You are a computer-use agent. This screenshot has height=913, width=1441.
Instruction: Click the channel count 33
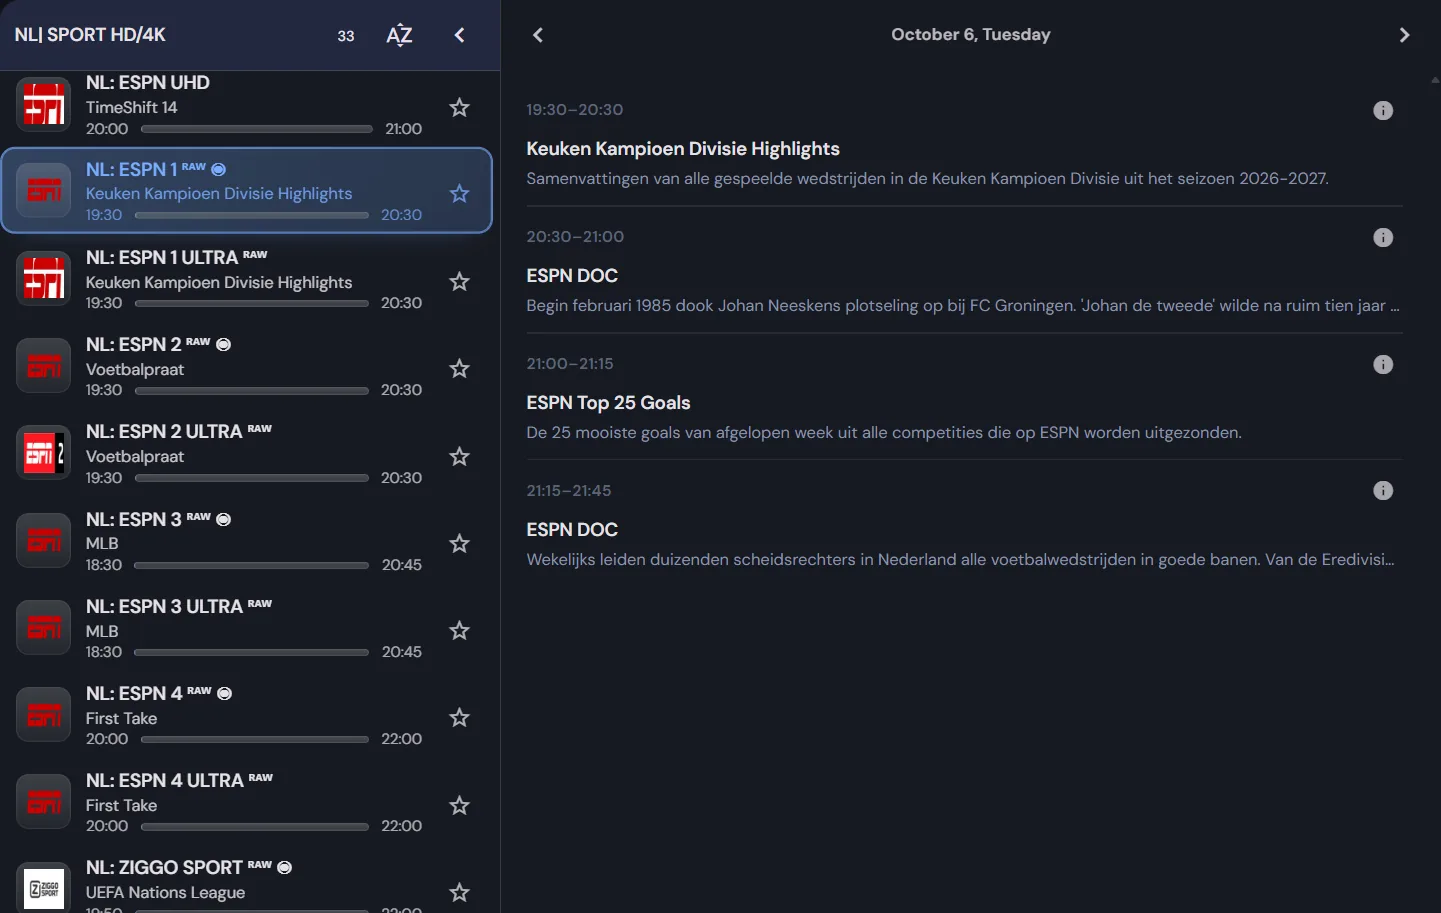346,36
